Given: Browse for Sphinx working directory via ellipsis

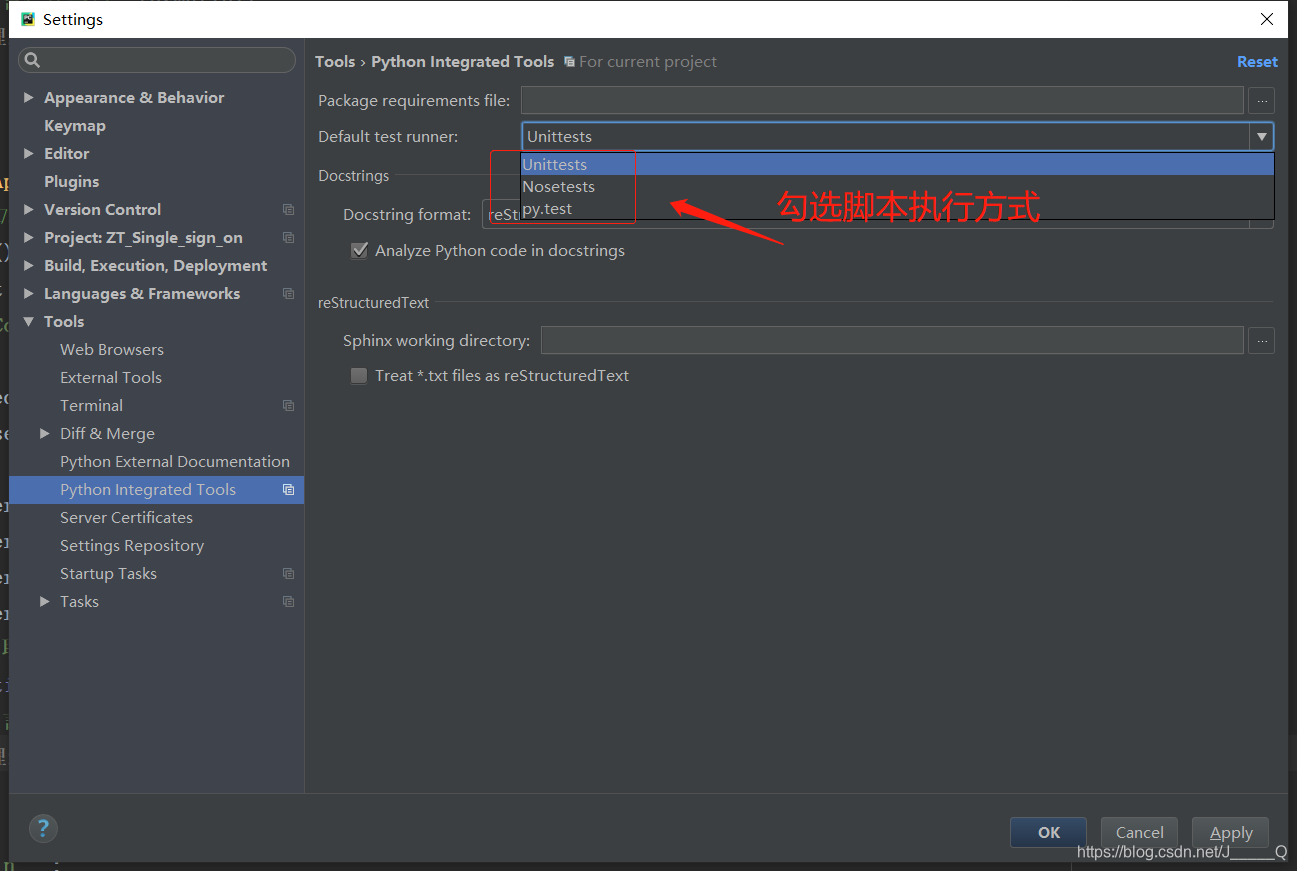Looking at the screenshot, I should point(1261,341).
